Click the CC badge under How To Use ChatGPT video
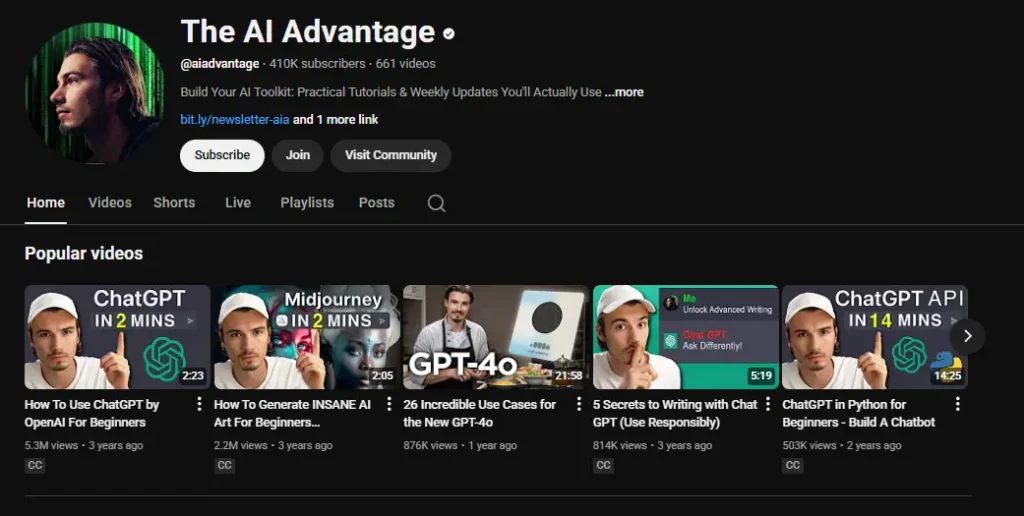The width and height of the screenshot is (1024, 516). point(35,466)
